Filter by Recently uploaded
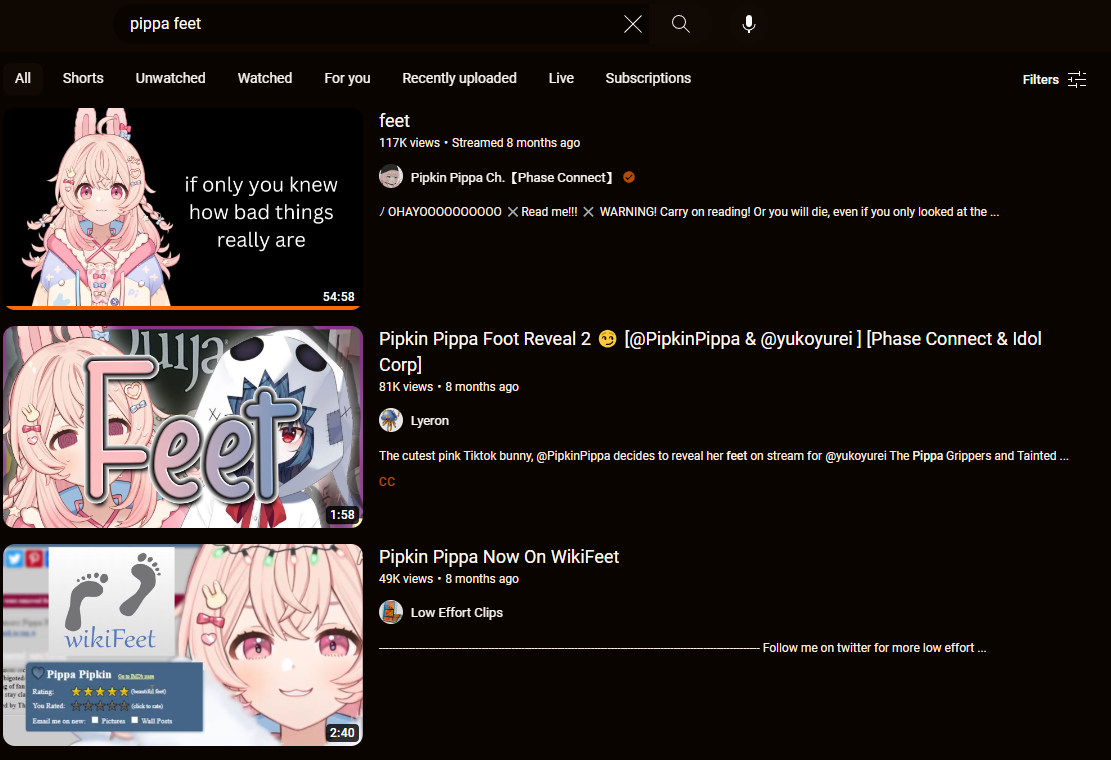 [x=459, y=79]
